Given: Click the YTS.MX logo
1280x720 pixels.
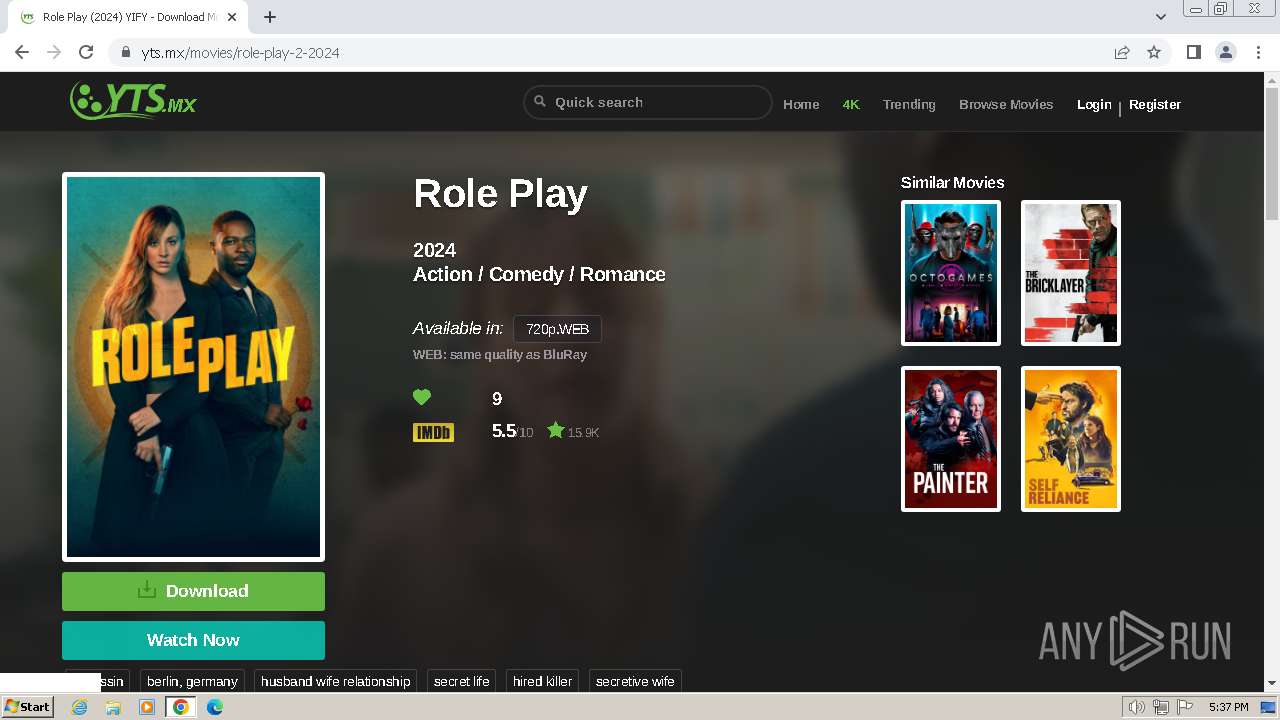Looking at the screenshot, I should (133, 101).
